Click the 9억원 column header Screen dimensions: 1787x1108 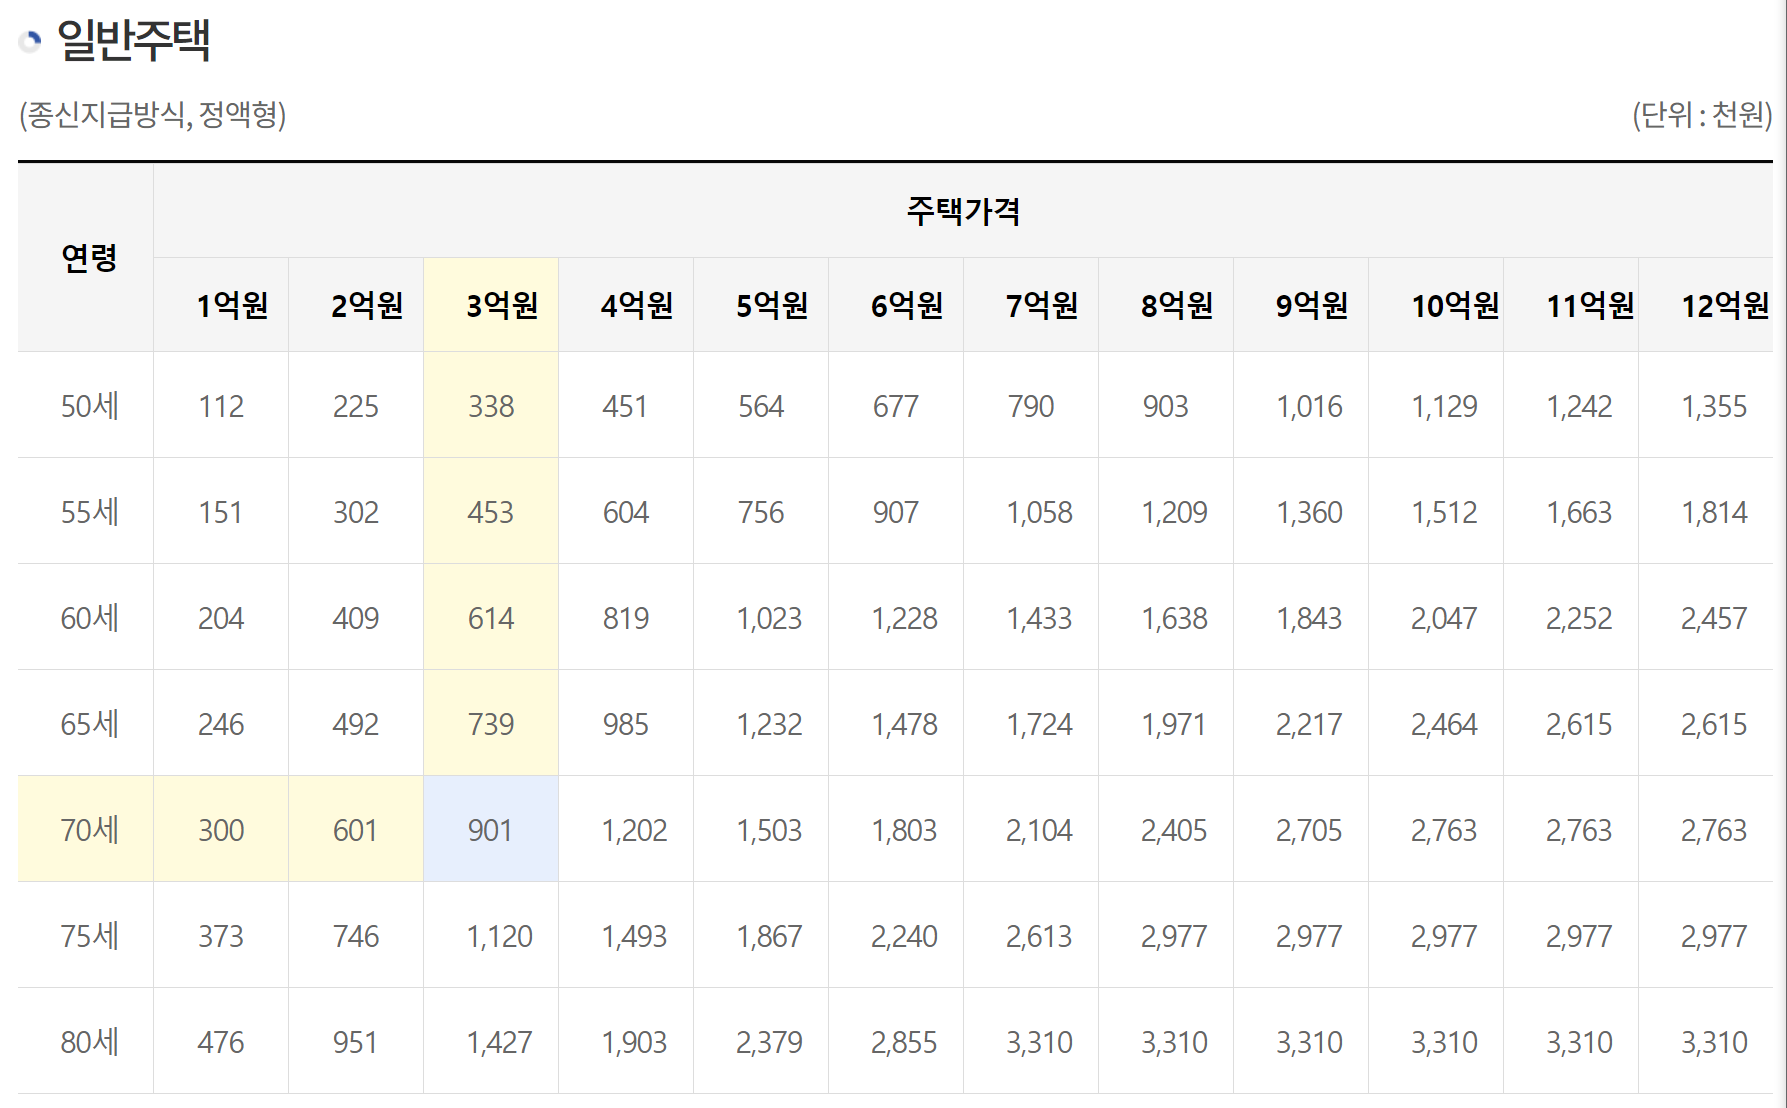pyautogui.click(x=1301, y=305)
